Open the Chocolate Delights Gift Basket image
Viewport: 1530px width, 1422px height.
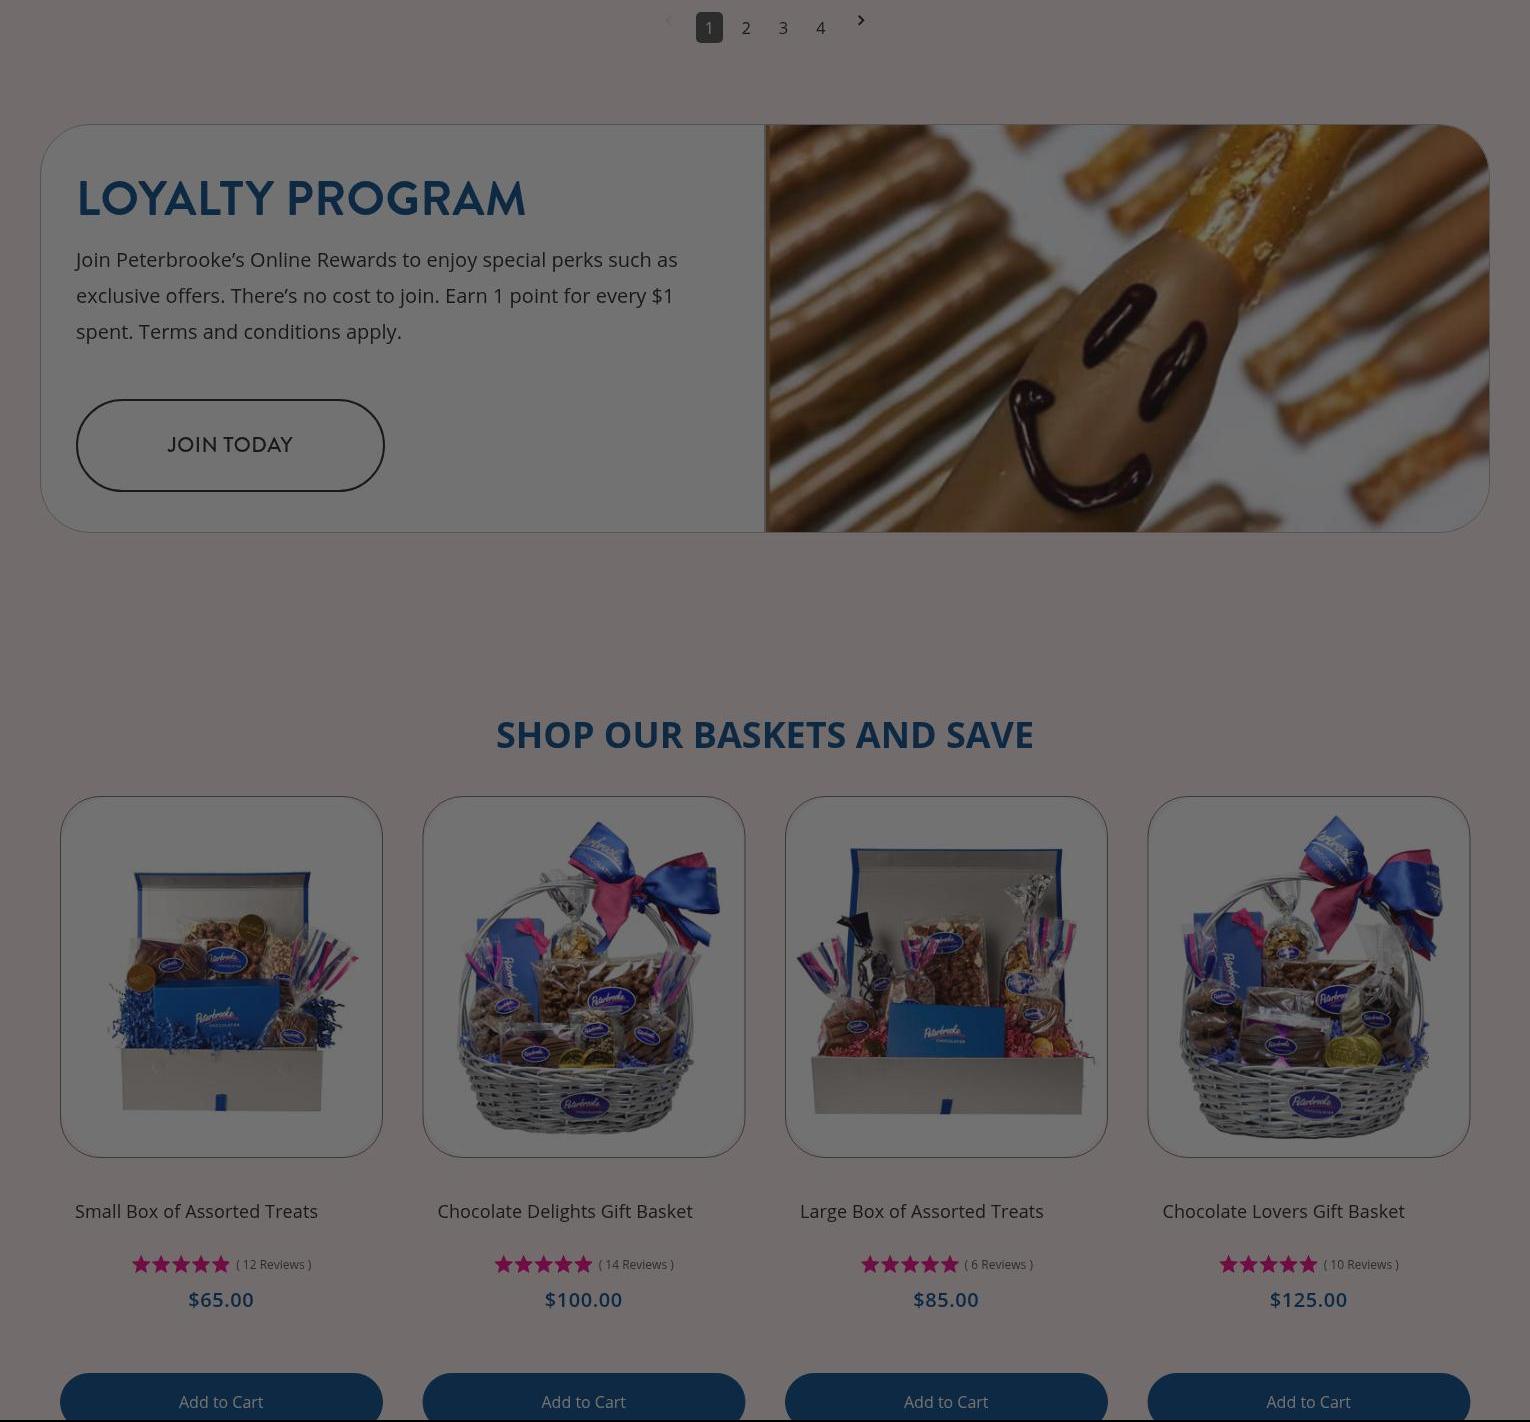(x=584, y=977)
